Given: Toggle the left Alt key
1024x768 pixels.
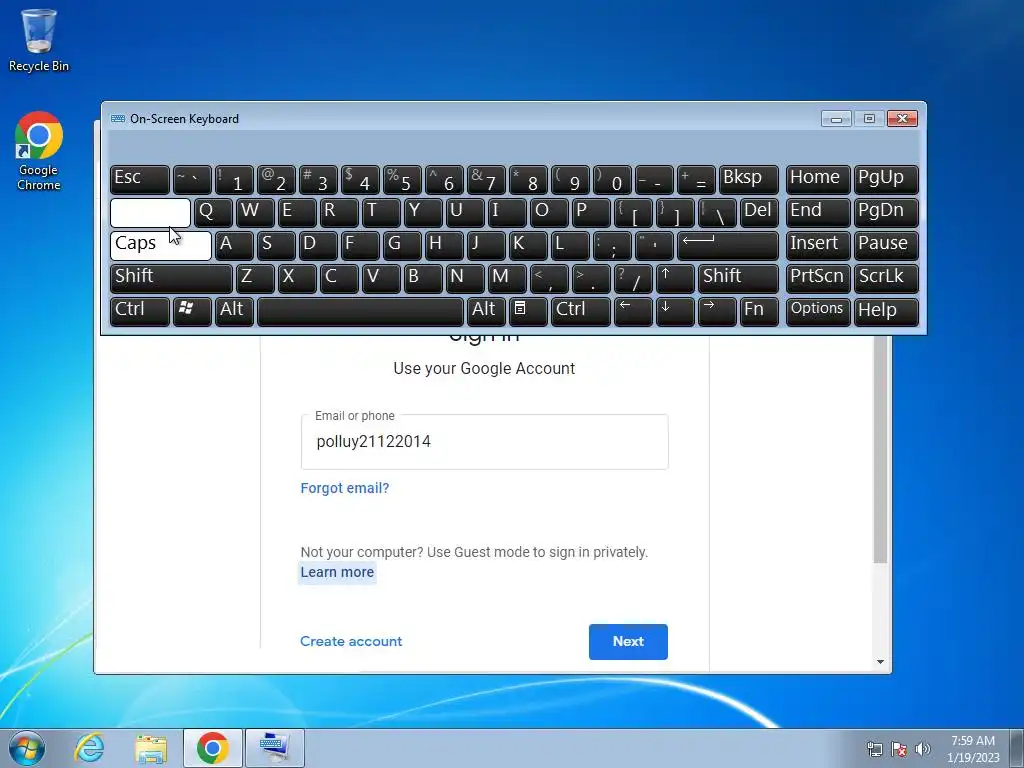Looking at the screenshot, I should tap(234, 311).
